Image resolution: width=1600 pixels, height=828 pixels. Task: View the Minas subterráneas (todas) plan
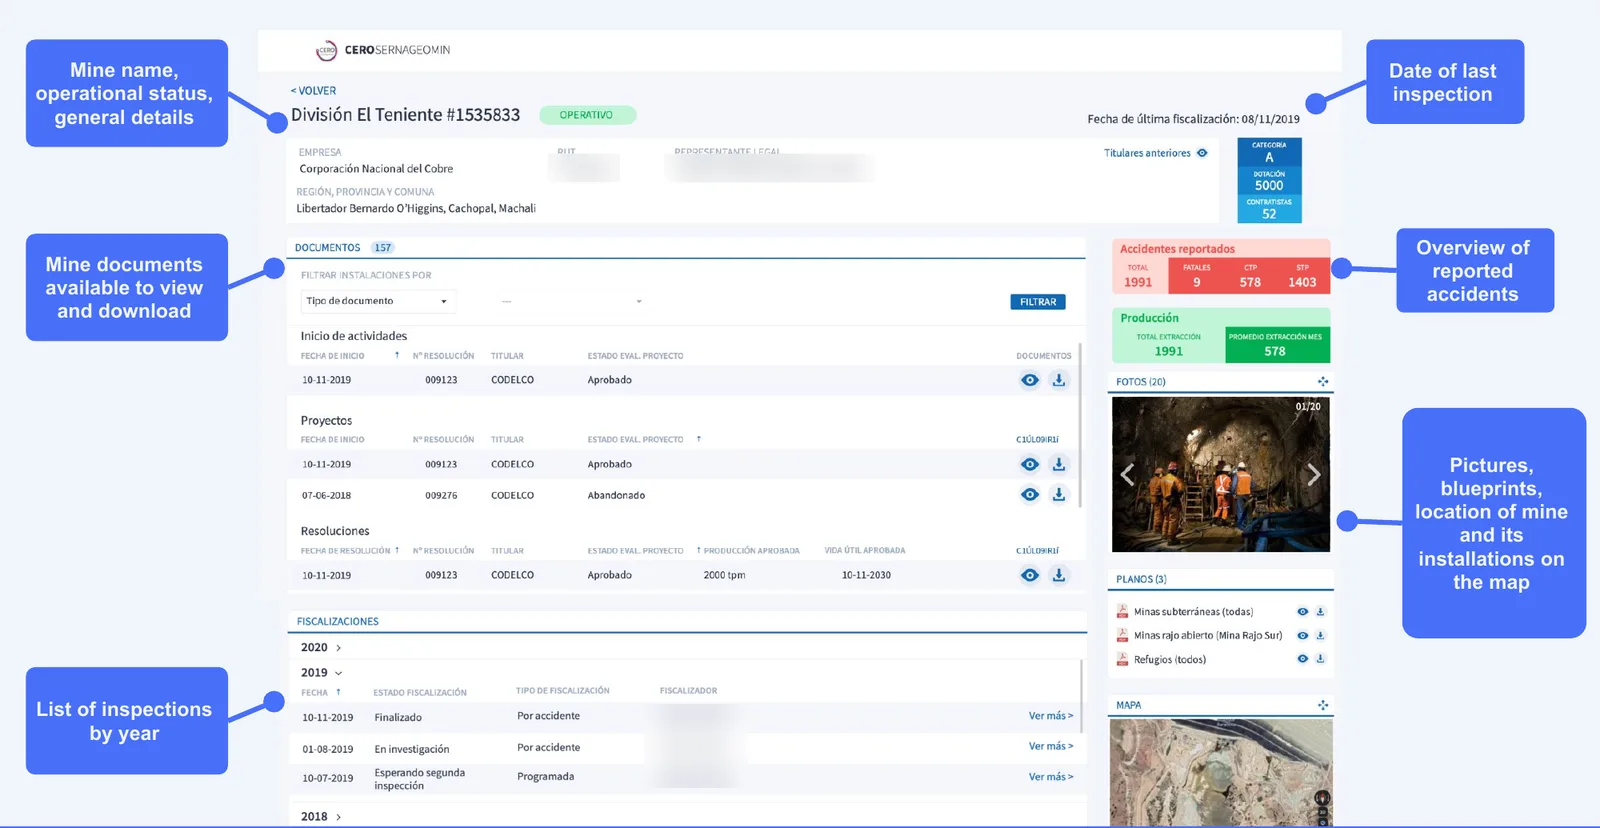tap(1302, 612)
